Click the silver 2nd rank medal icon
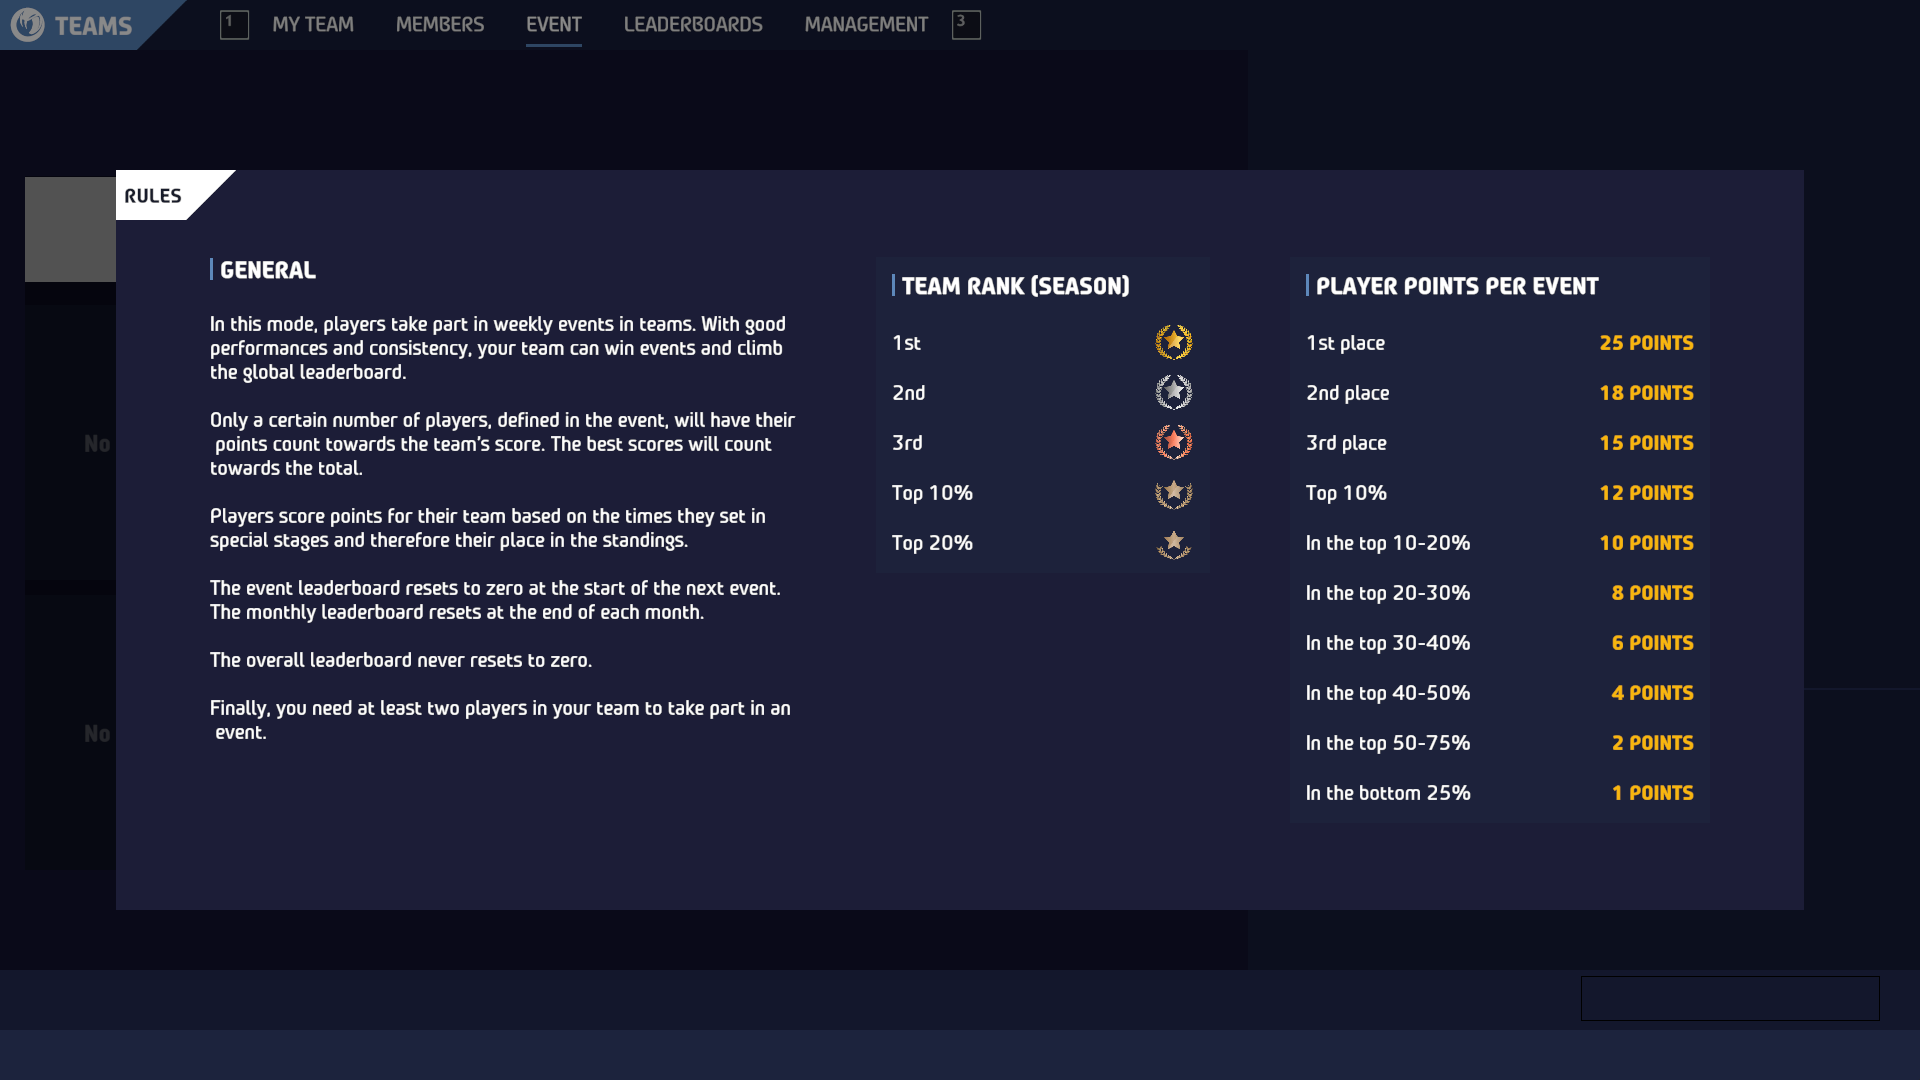The height and width of the screenshot is (1080, 1920). [x=1174, y=392]
